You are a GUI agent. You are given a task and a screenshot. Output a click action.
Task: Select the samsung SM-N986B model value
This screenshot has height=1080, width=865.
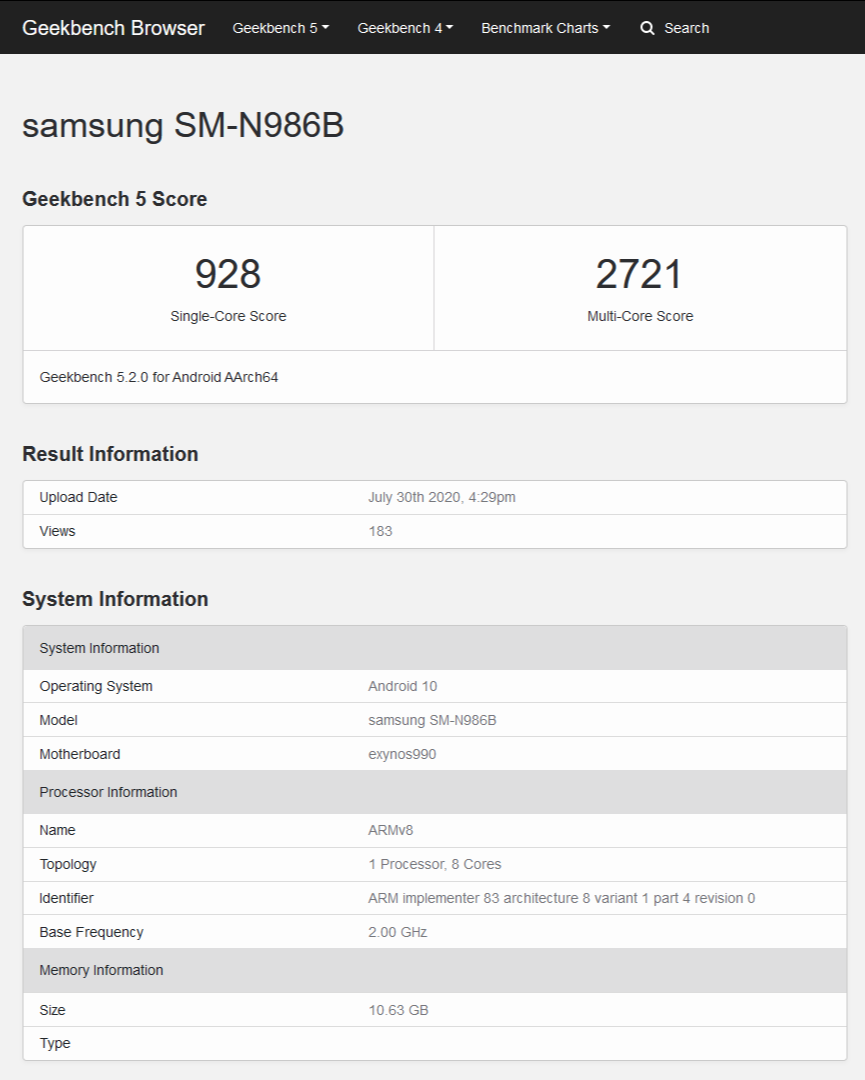(x=432, y=720)
